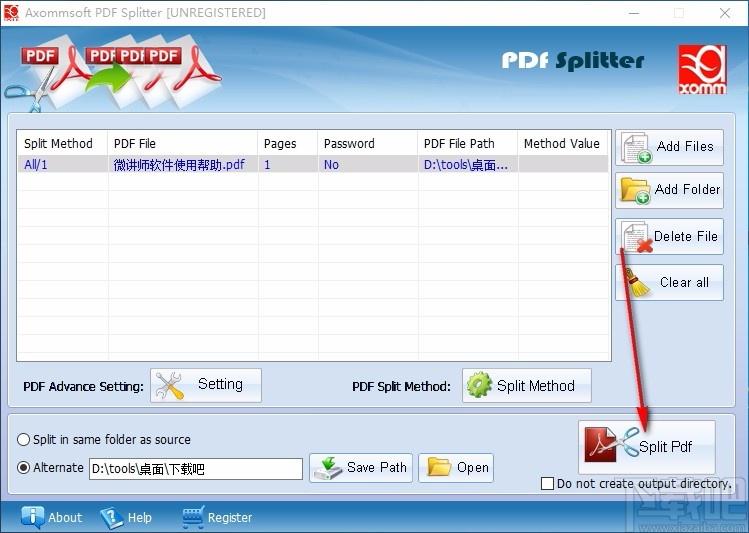Click the Help question mark icon
Screen dimensions: 749x533
tap(111, 518)
